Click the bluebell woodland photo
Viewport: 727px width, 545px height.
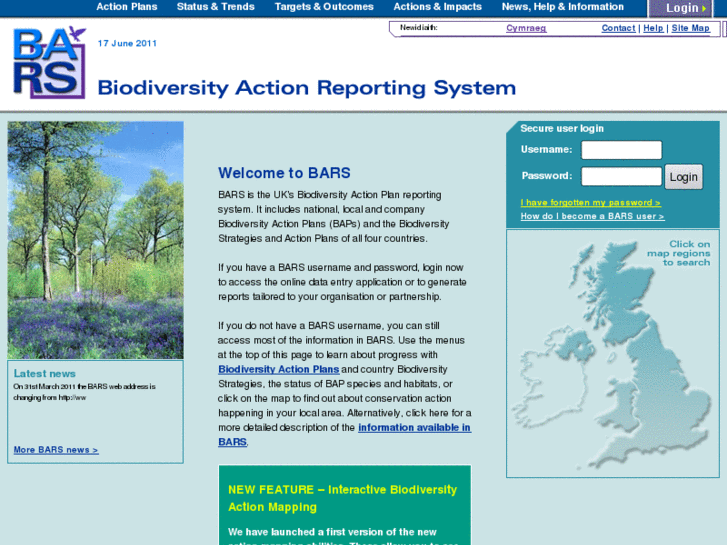[96, 240]
